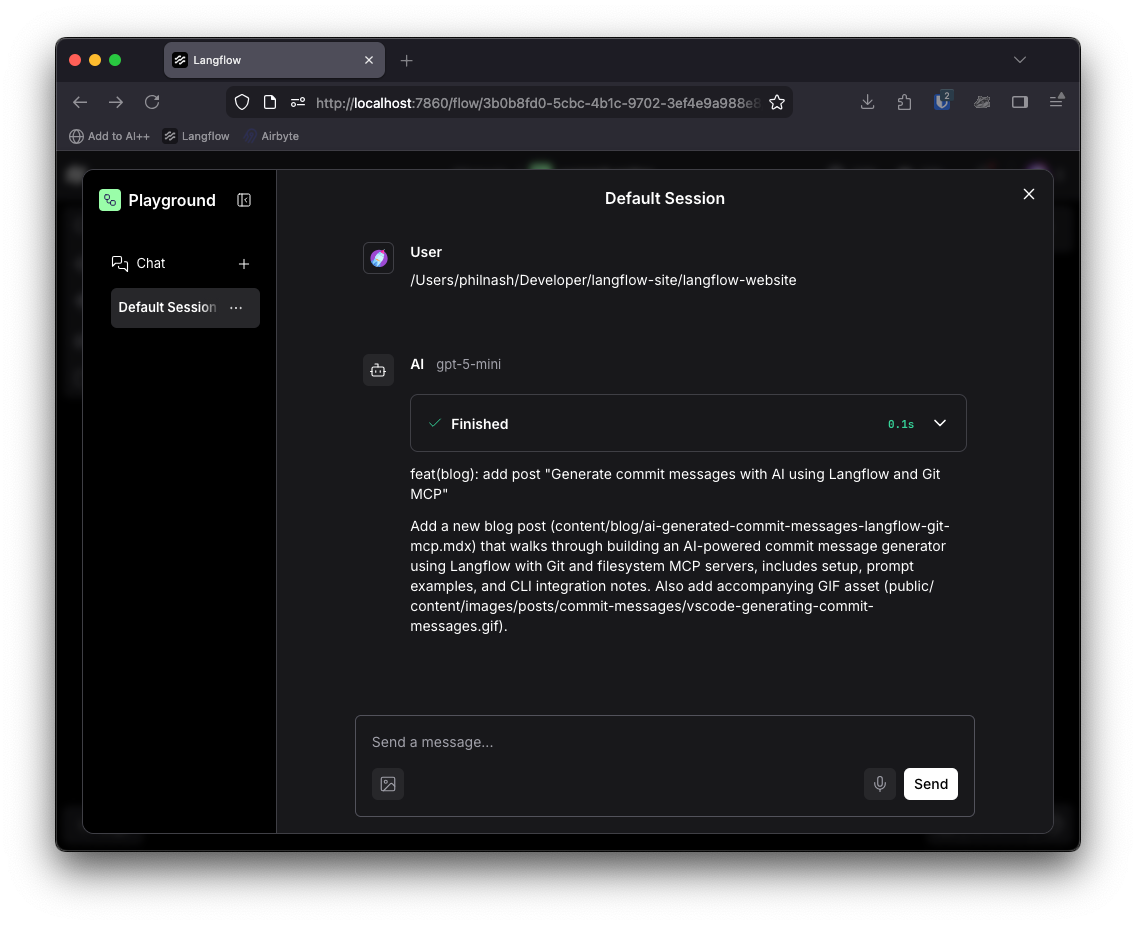Open the Airbyte bookmark
1136x925 pixels.
[x=272, y=136]
